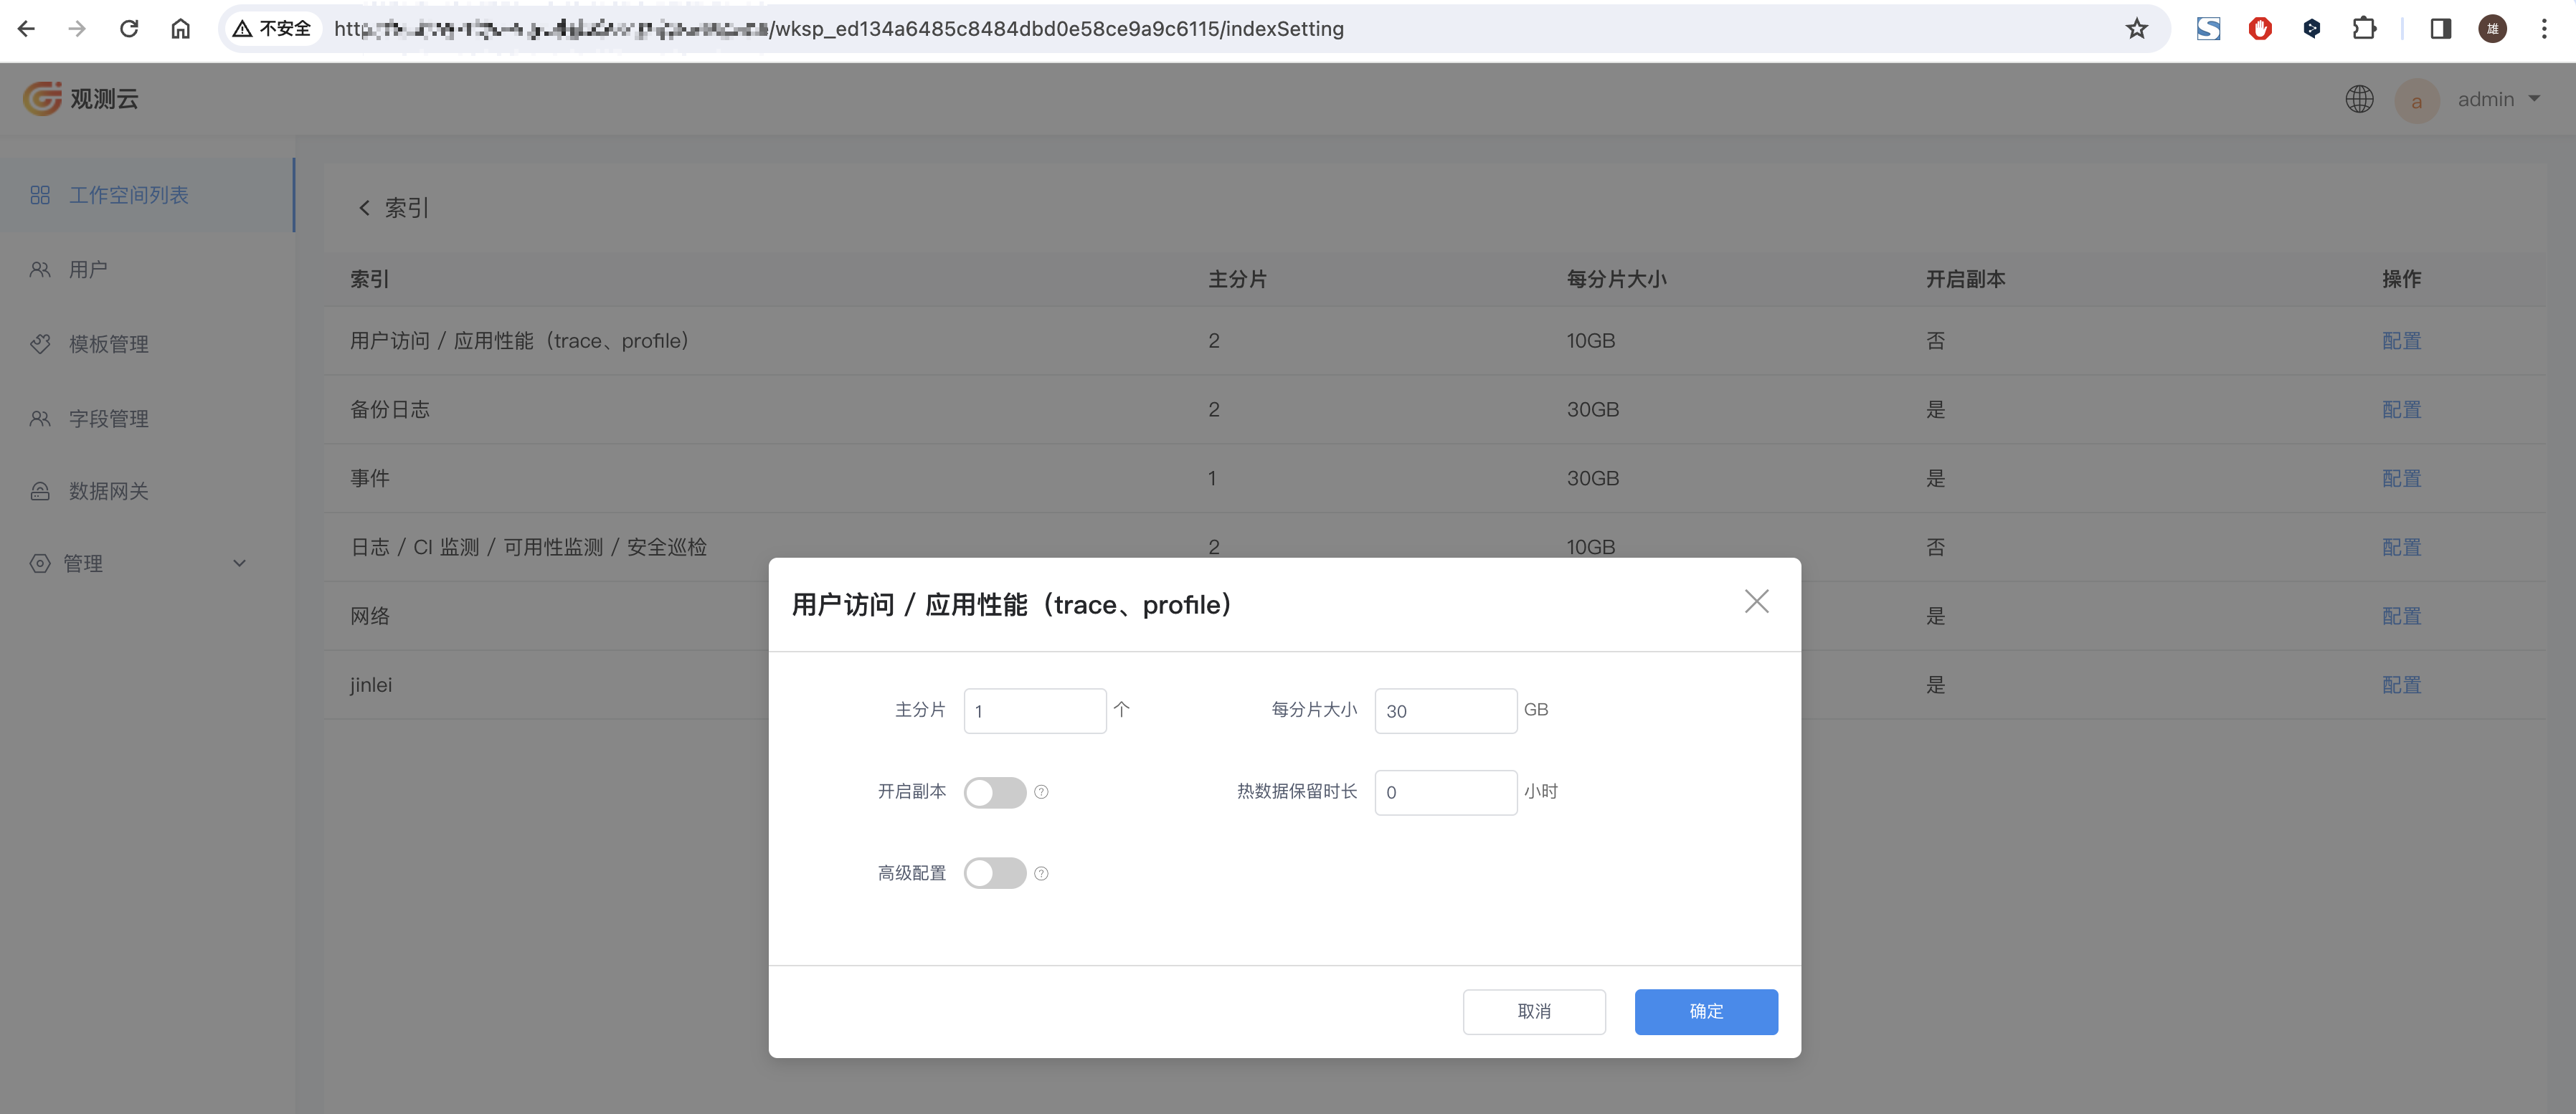This screenshot has width=2576, height=1114.
Task: Click the 每分片大小 GB input field
Action: [x=1446, y=711]
